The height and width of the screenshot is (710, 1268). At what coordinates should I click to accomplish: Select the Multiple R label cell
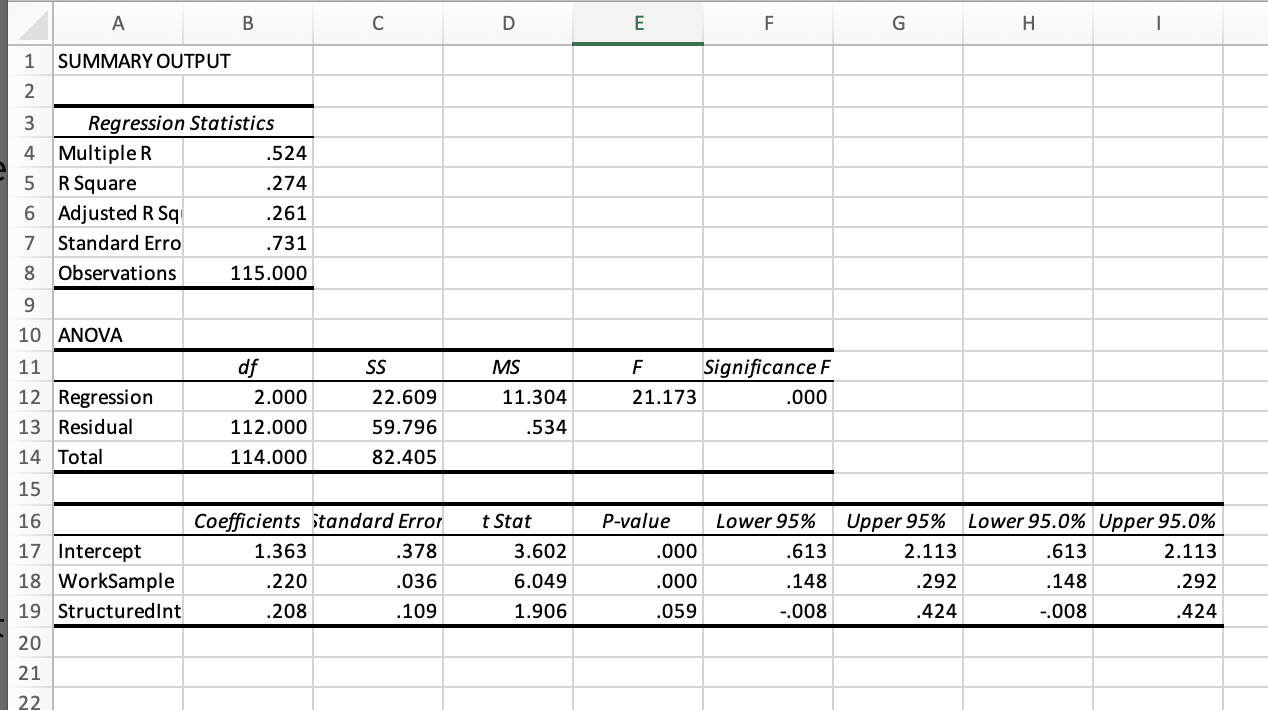click(117, 152)
